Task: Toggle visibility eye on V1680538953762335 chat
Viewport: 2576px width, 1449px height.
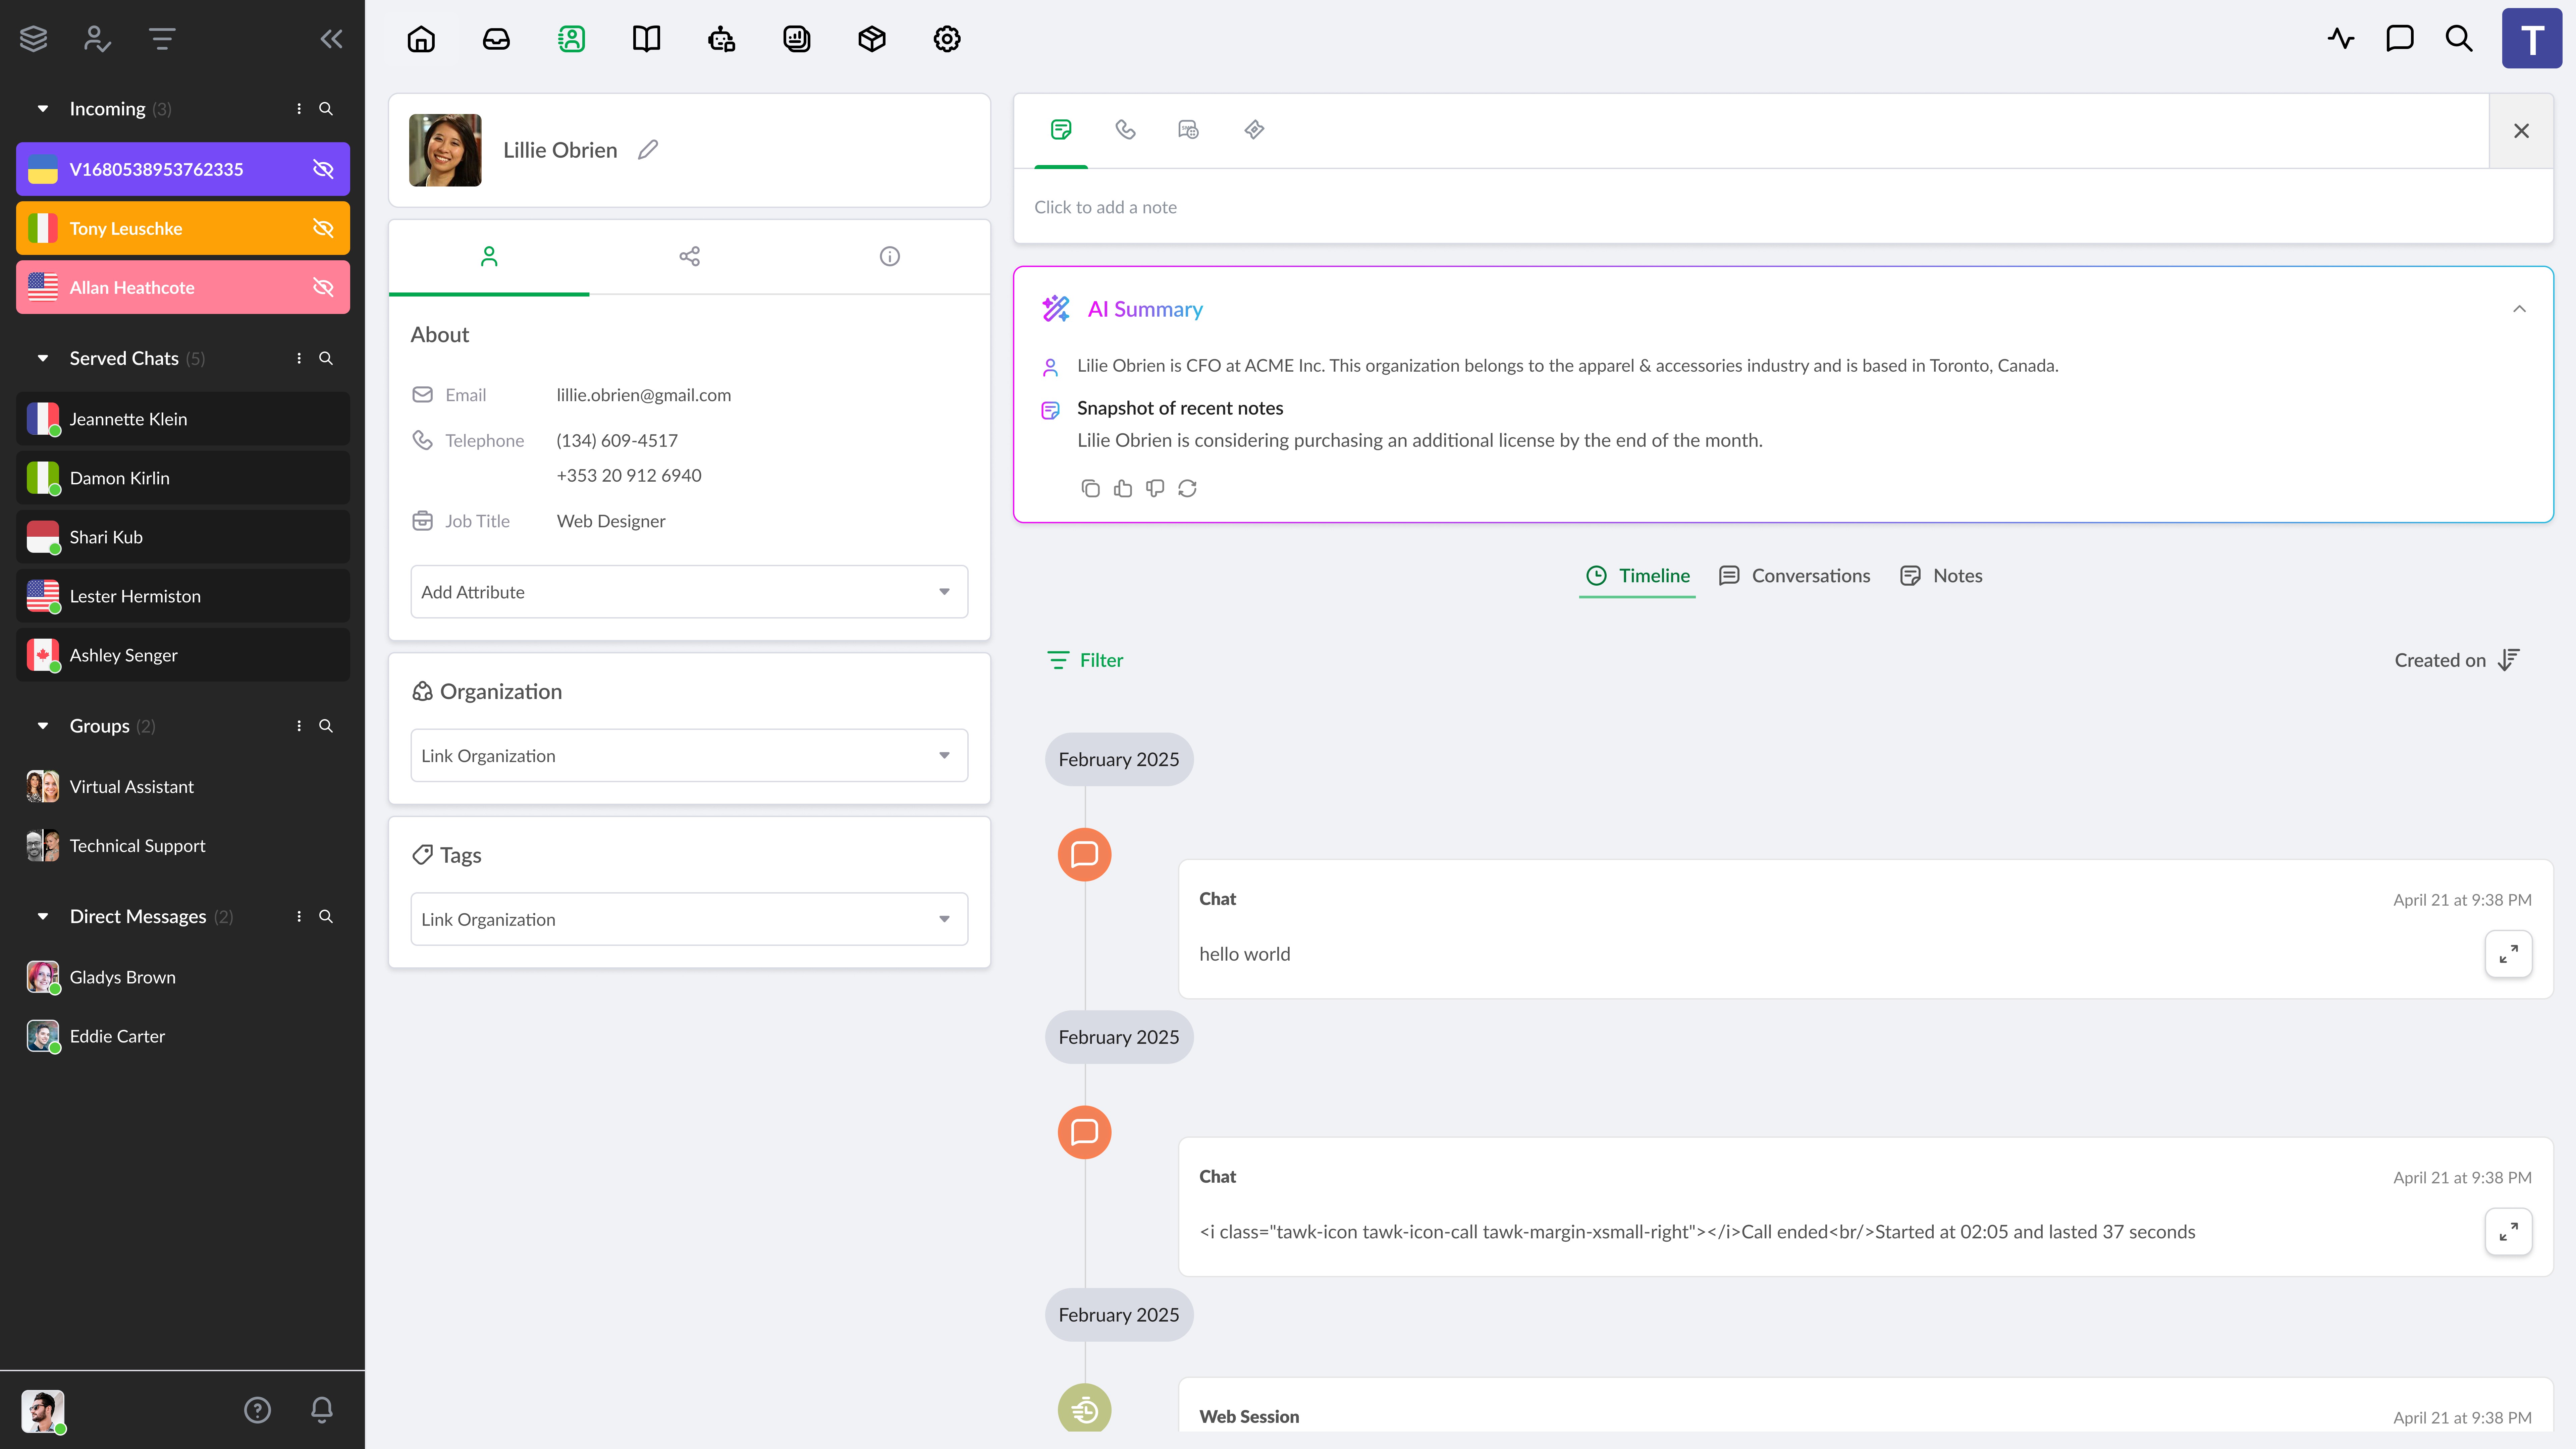Action: point(323,169)
